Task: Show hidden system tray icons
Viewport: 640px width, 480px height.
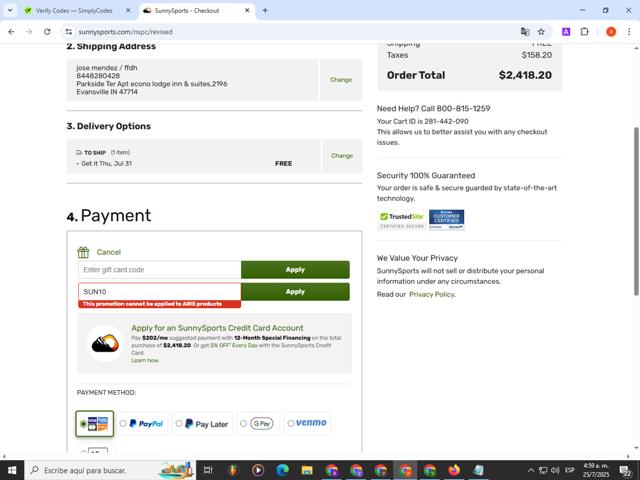Action: click(531, 470)
